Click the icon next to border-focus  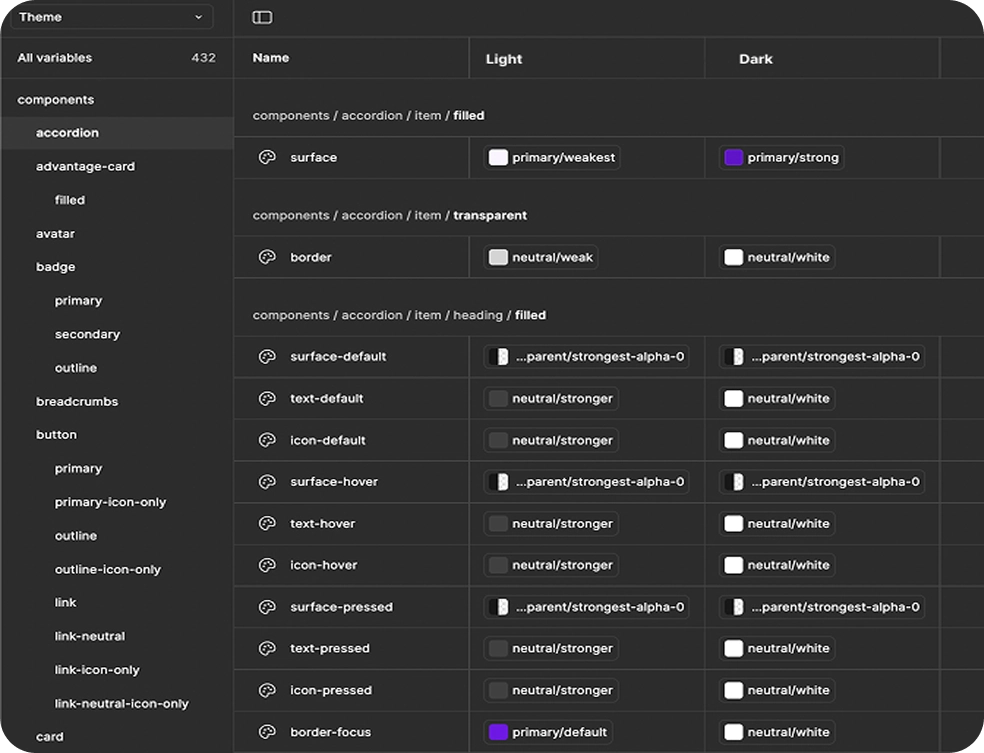[266, 731]
